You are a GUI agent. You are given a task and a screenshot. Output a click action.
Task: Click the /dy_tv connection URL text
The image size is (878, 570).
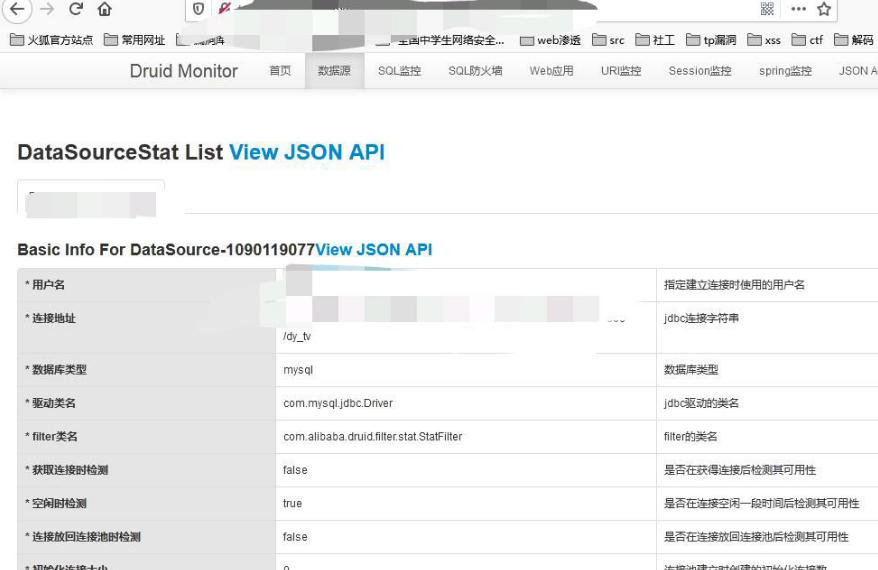(297, 336)
